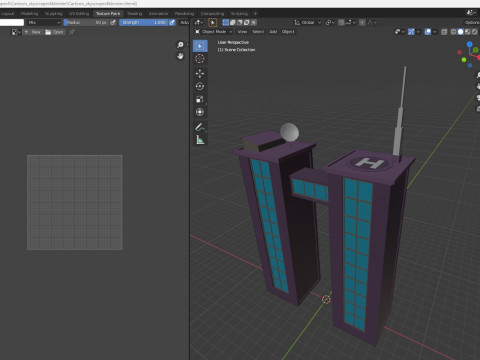
Task: Toggle radius pen pressure icon
Action: click(x=113, y=22)
